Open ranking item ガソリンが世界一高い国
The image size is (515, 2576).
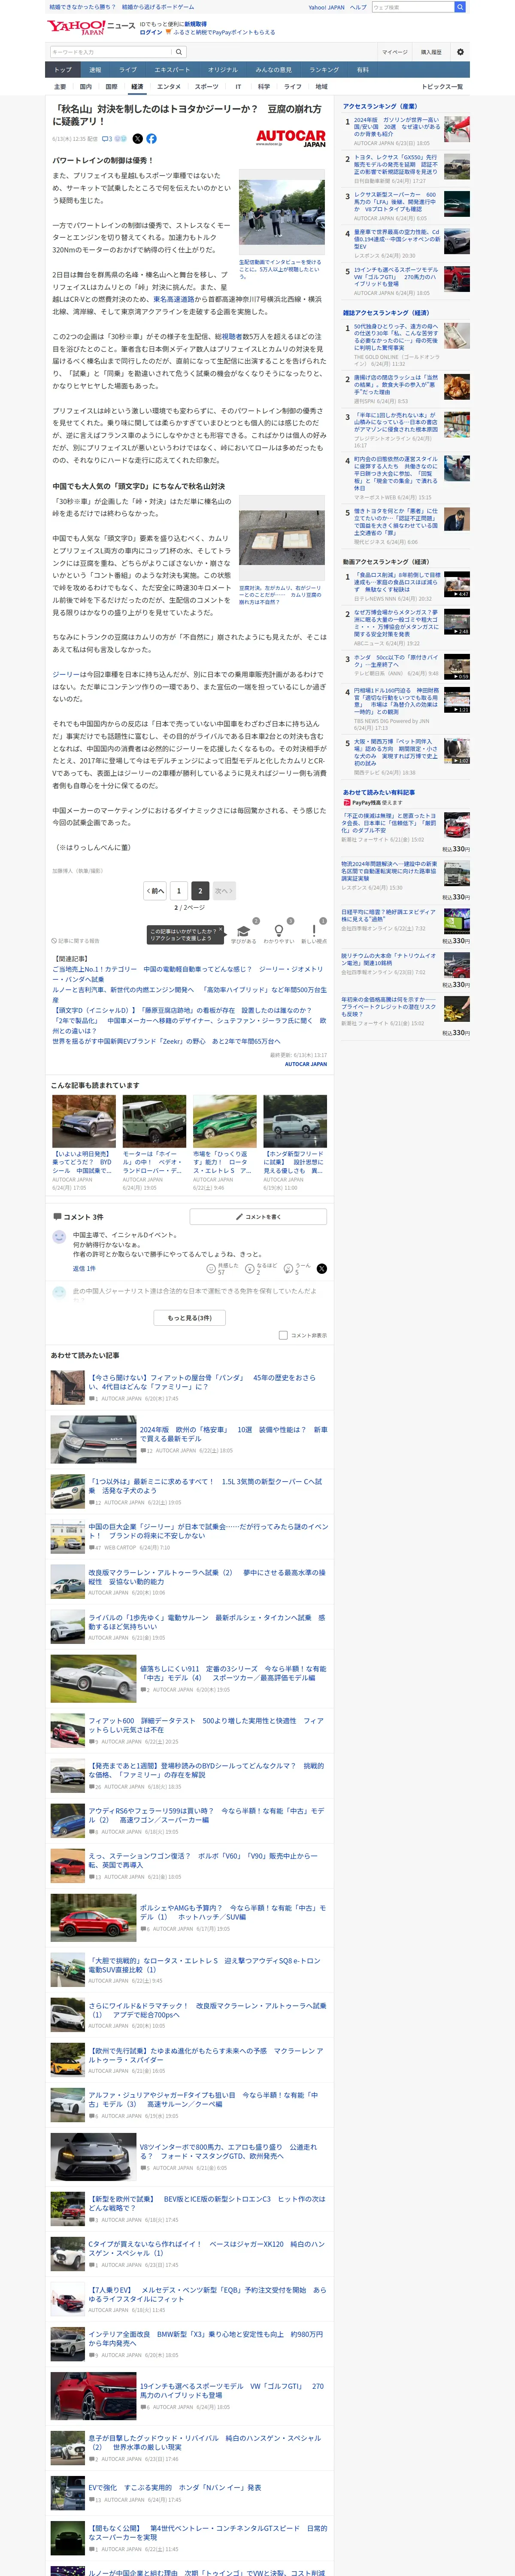pyautogui.click(x=406, y=131)
